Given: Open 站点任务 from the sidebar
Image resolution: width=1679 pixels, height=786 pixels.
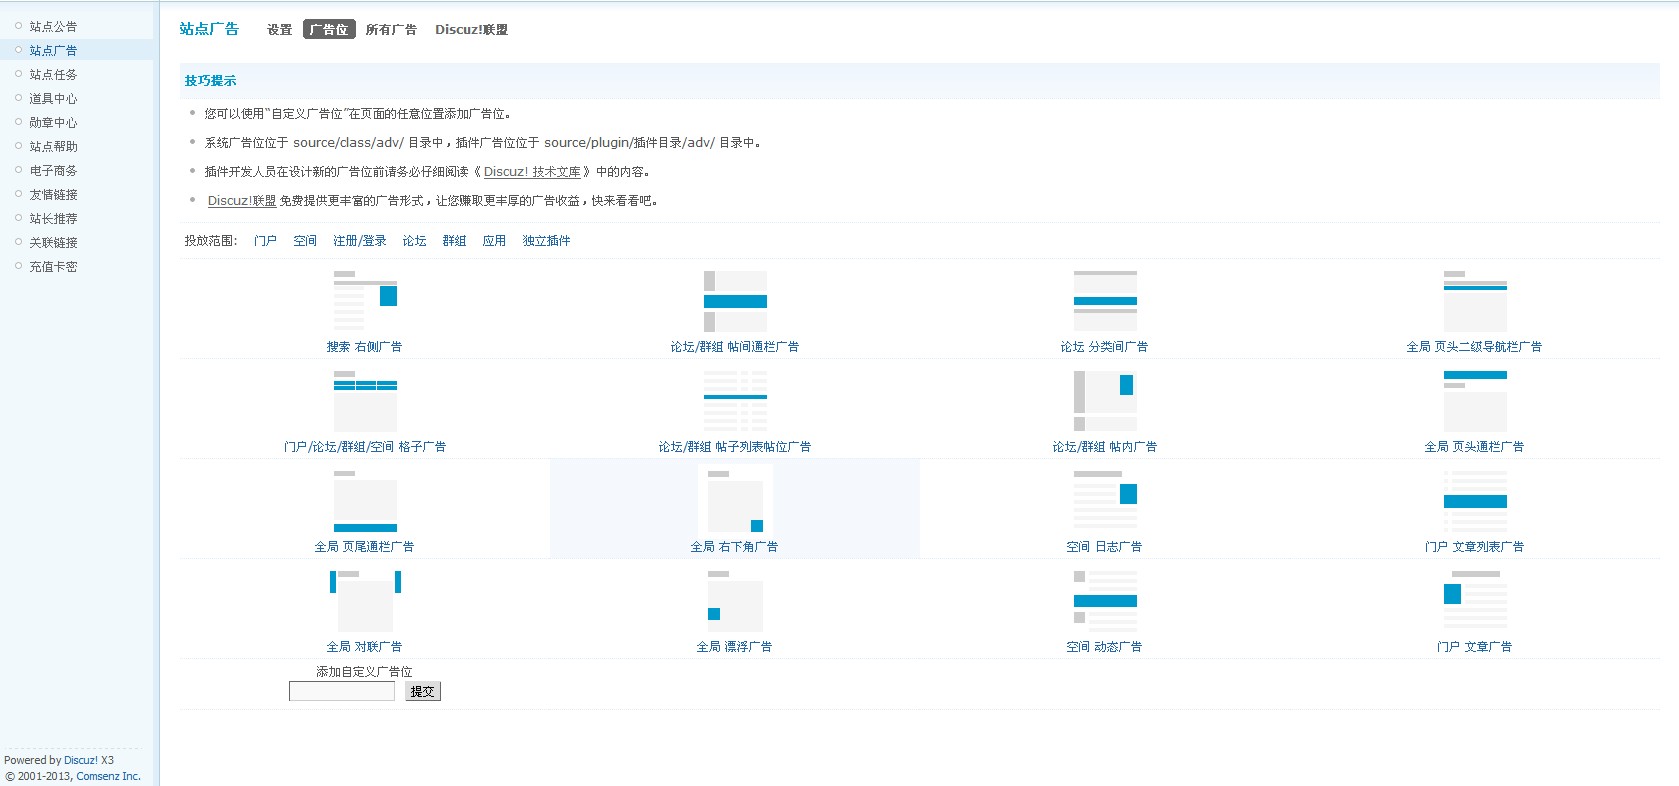Looking at the screenshot, I should (53, 74).
